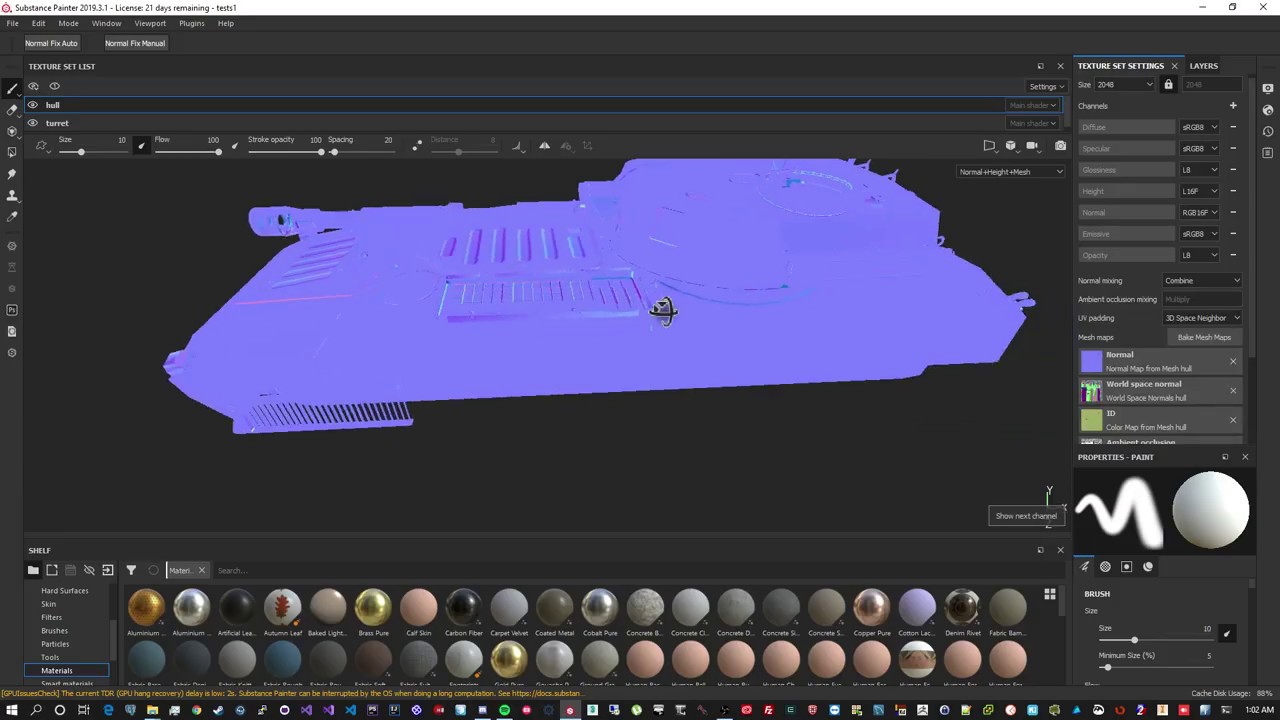Screen dimensions: 1280x720
Task: Toggle visibility of the hull texture set
Action: pos(33,105)
